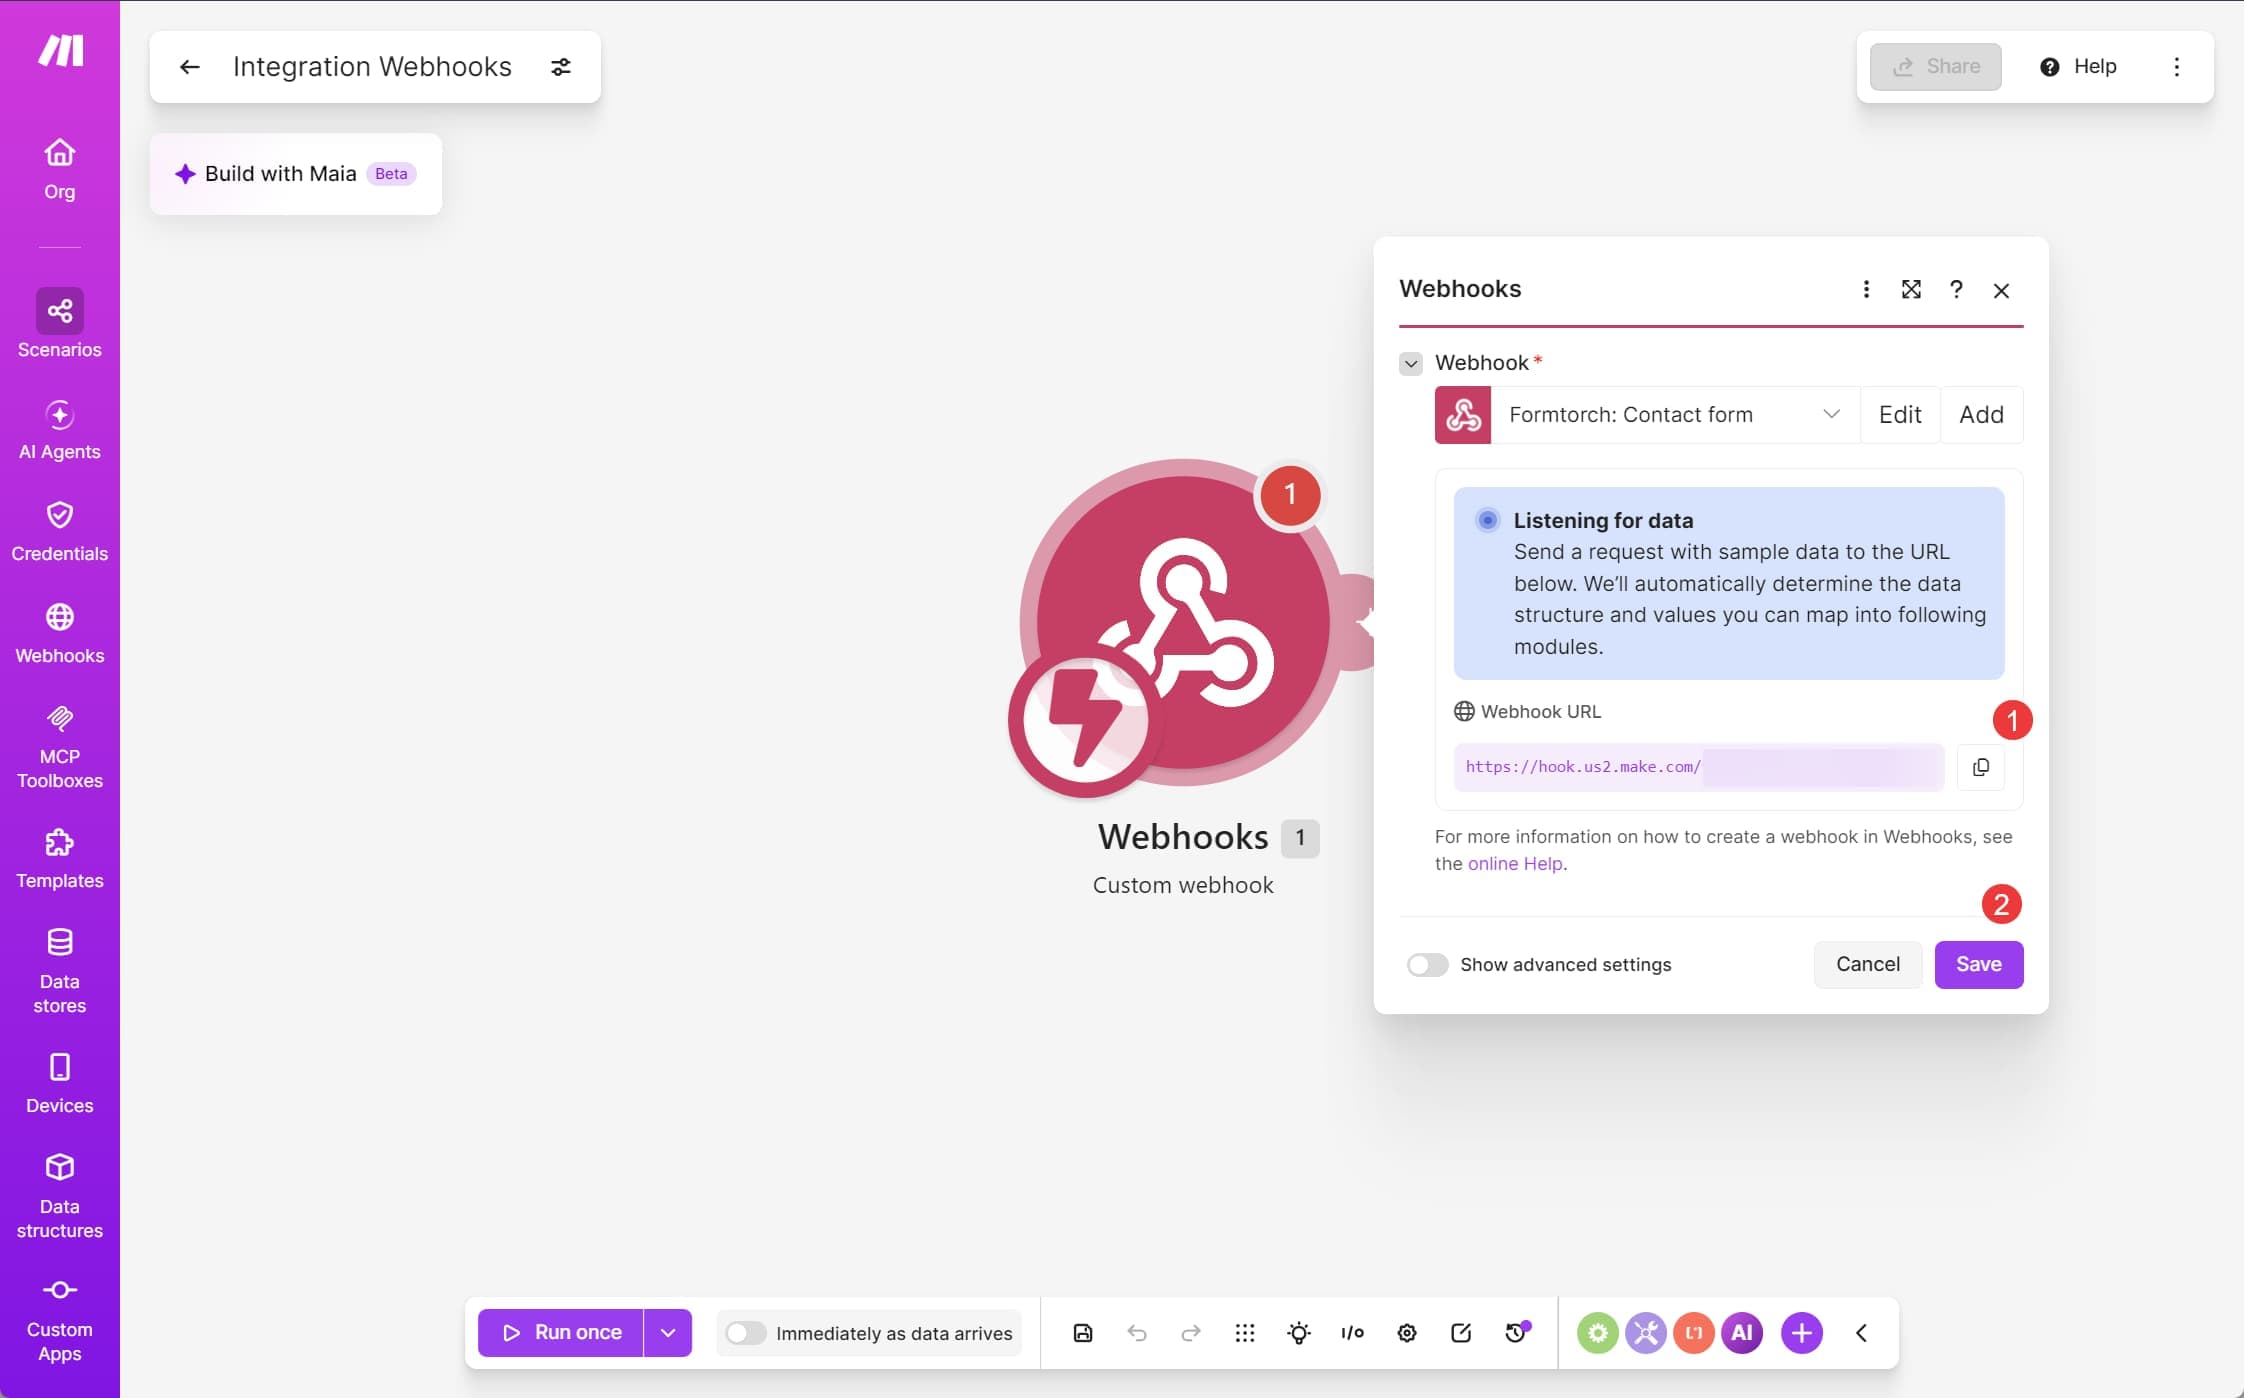Open scenario inputs and outputs (I/O)

click(x=1353, y=1333)
